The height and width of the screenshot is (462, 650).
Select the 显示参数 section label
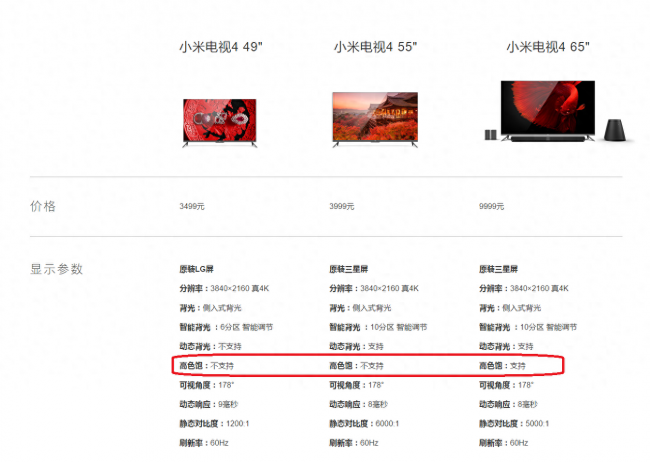(x=56, y=269)
